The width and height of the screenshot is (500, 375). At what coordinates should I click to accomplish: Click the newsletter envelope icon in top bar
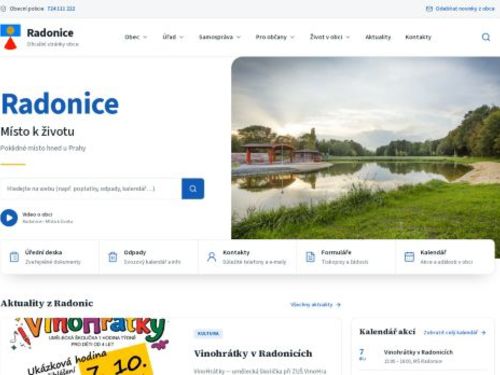[x=429, y=9]
